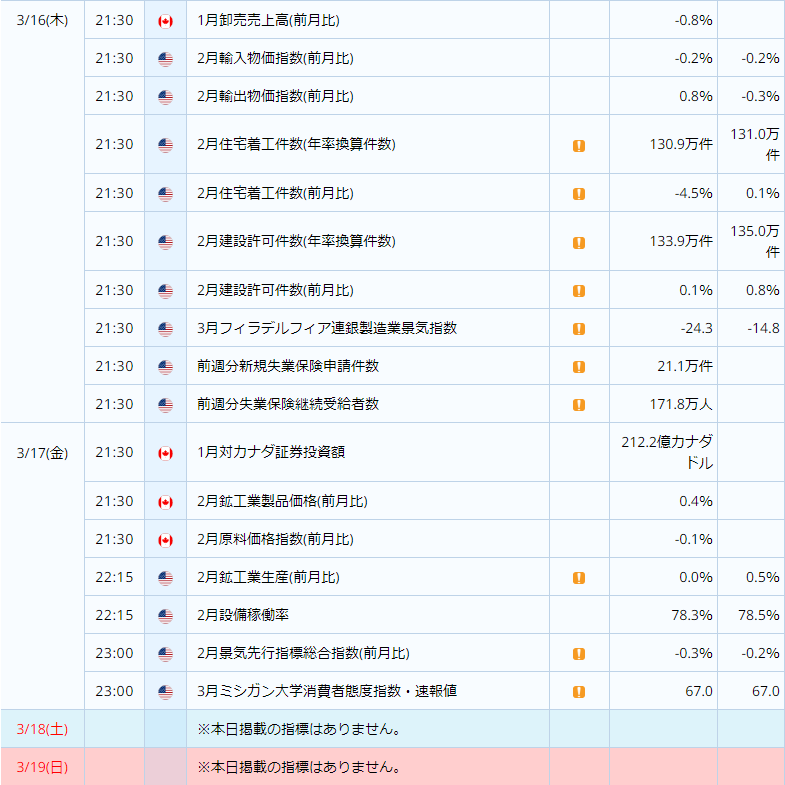Click the US flag beside 2月輸入物価指数(前月比)
The height and width of the screenshot is (785, 785).
pos(165,59)
